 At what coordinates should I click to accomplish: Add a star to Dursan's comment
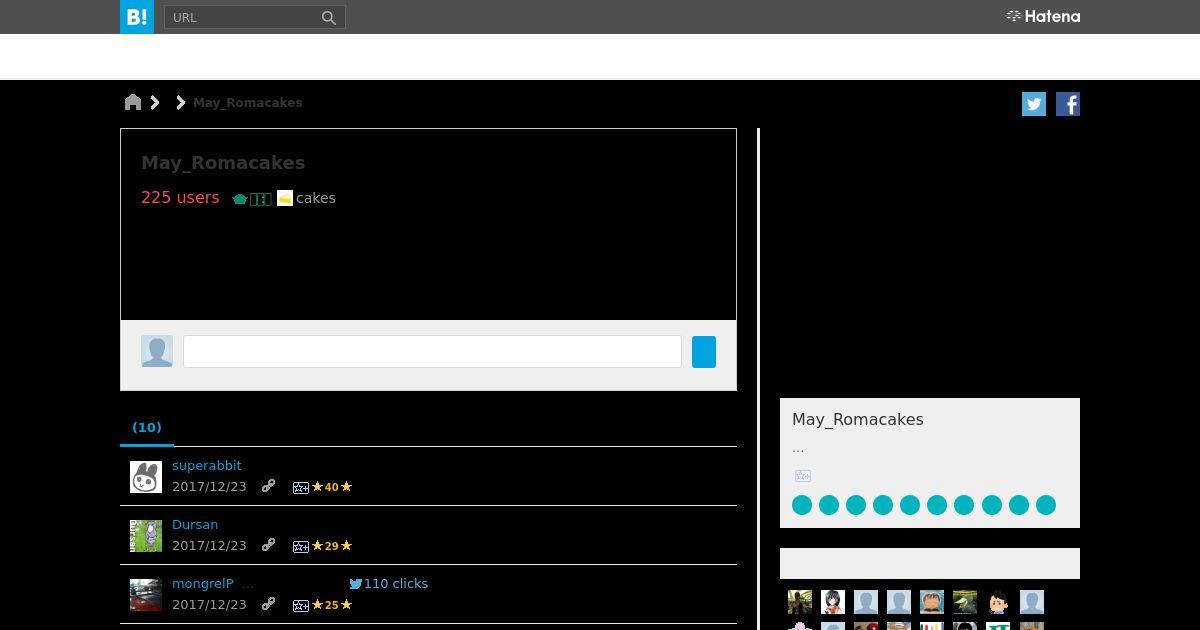pyautogui.click(x=300, y=546)
